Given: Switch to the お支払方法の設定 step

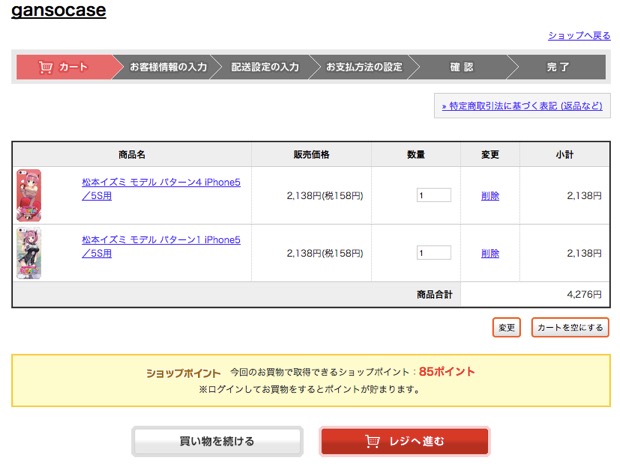Looking at the screenshot, I should tap(364, 68).
